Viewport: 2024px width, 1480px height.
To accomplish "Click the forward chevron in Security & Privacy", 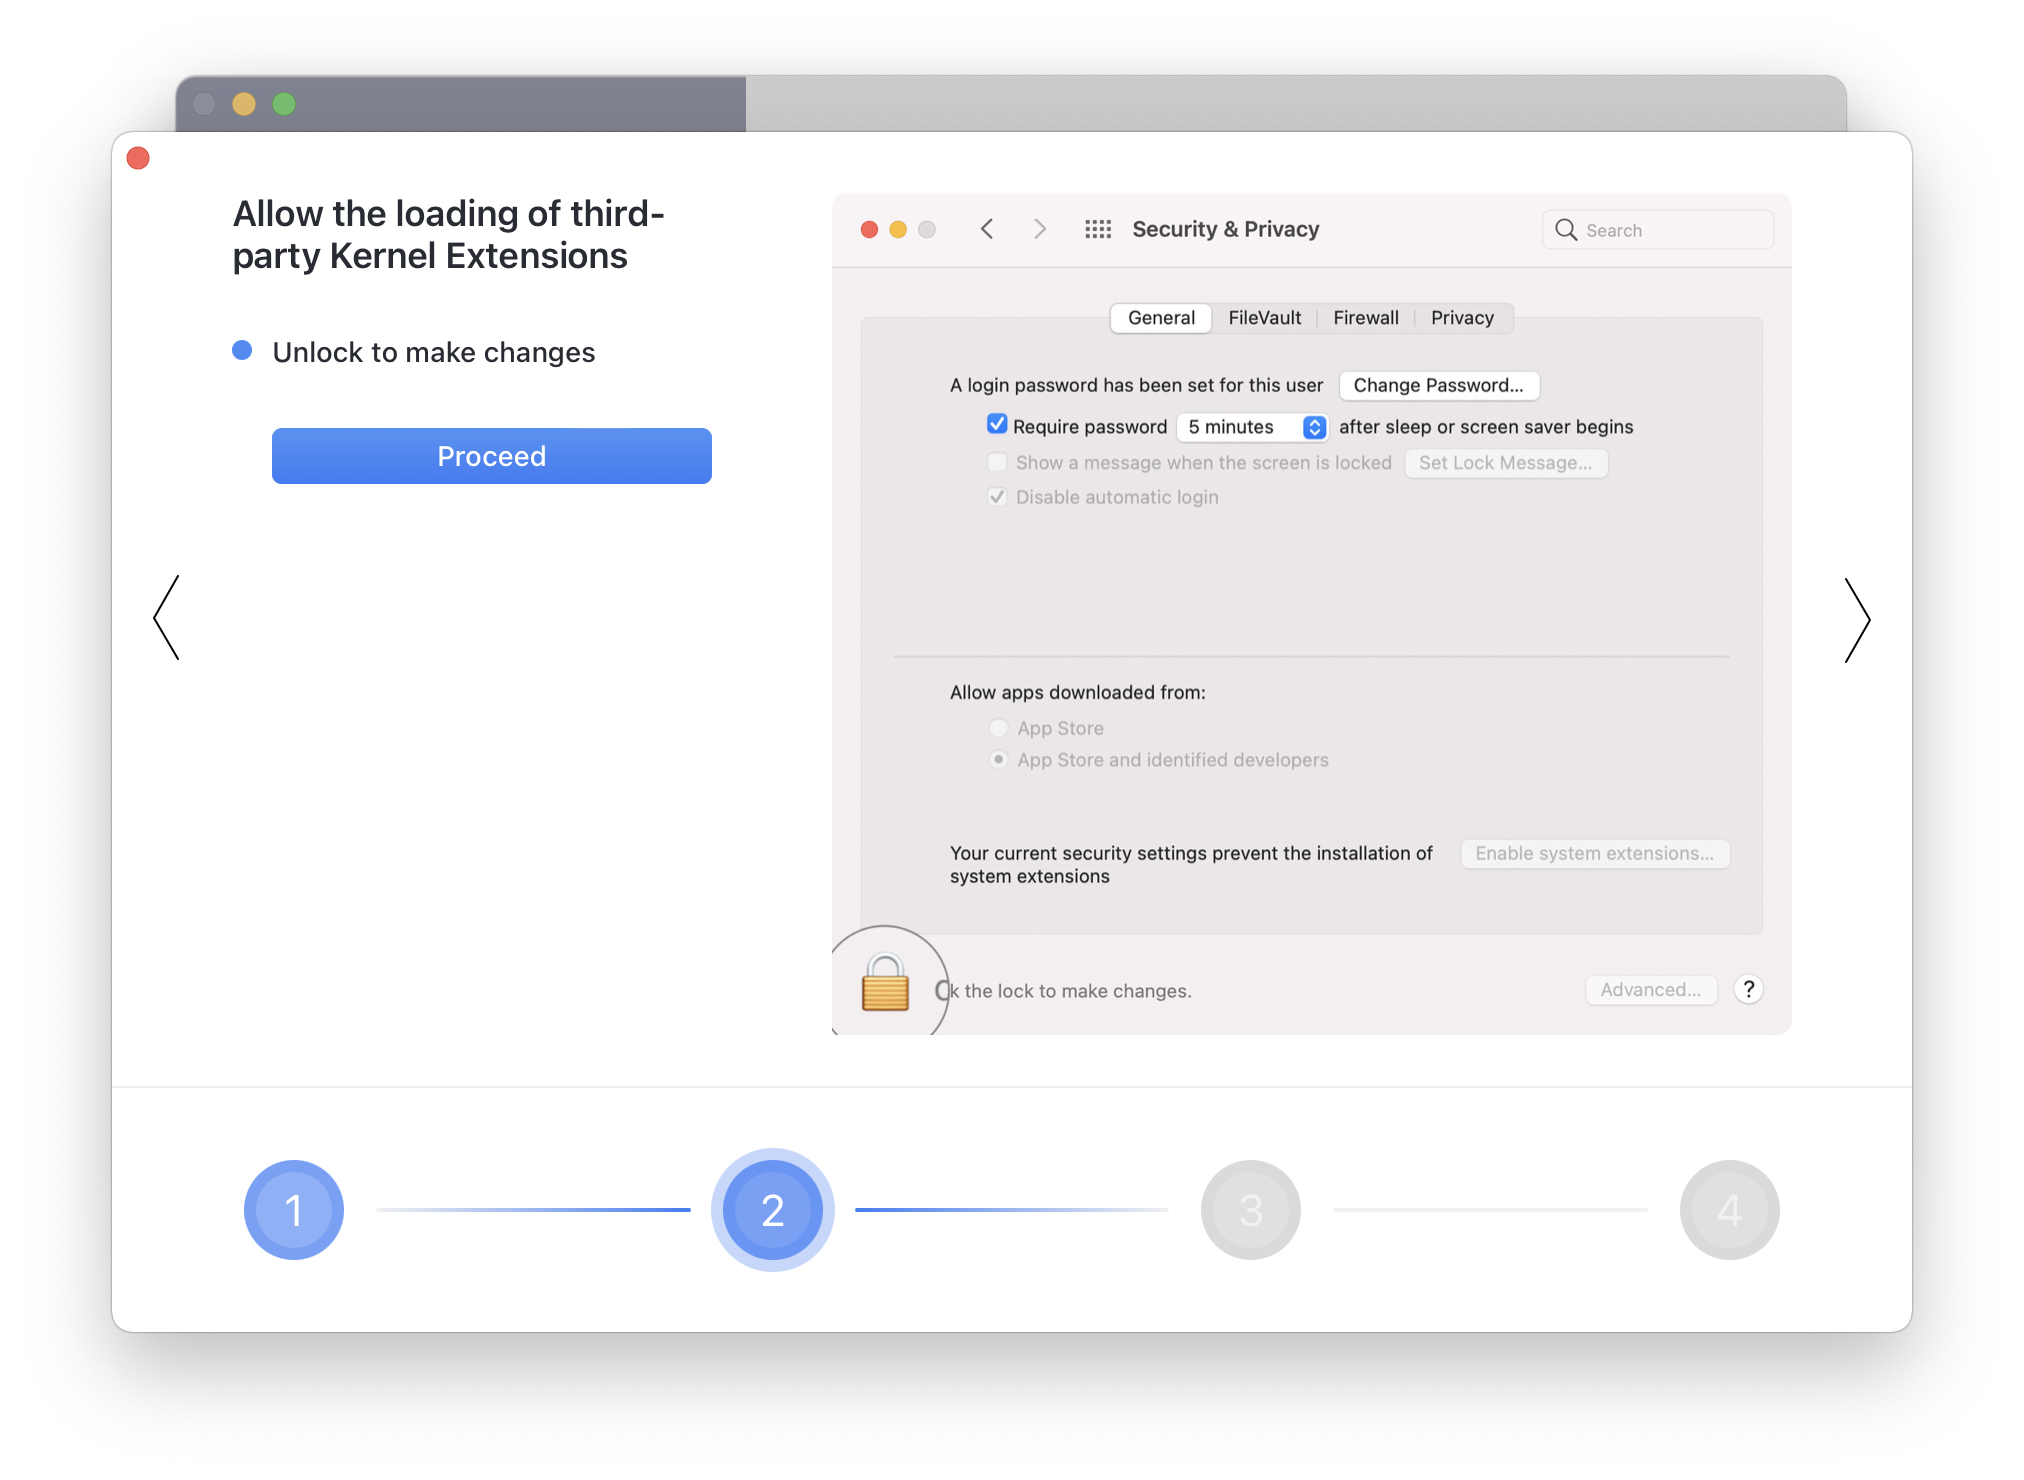I will 1040,230.
